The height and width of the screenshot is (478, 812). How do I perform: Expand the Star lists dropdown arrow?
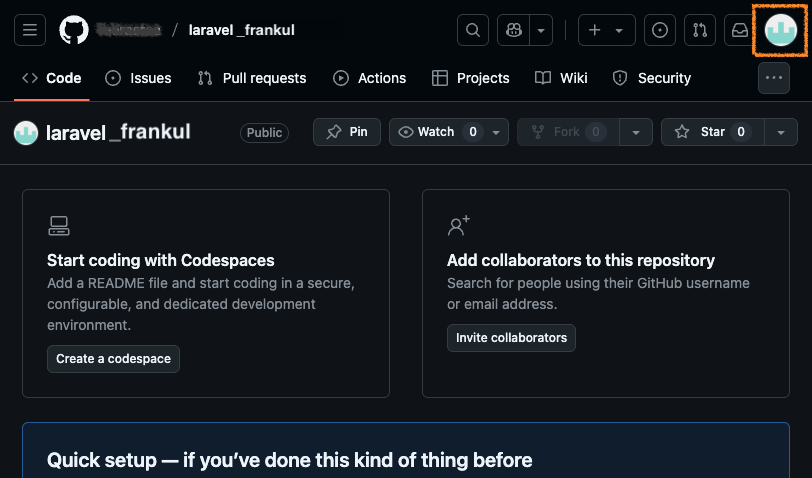tap(781, 132)
